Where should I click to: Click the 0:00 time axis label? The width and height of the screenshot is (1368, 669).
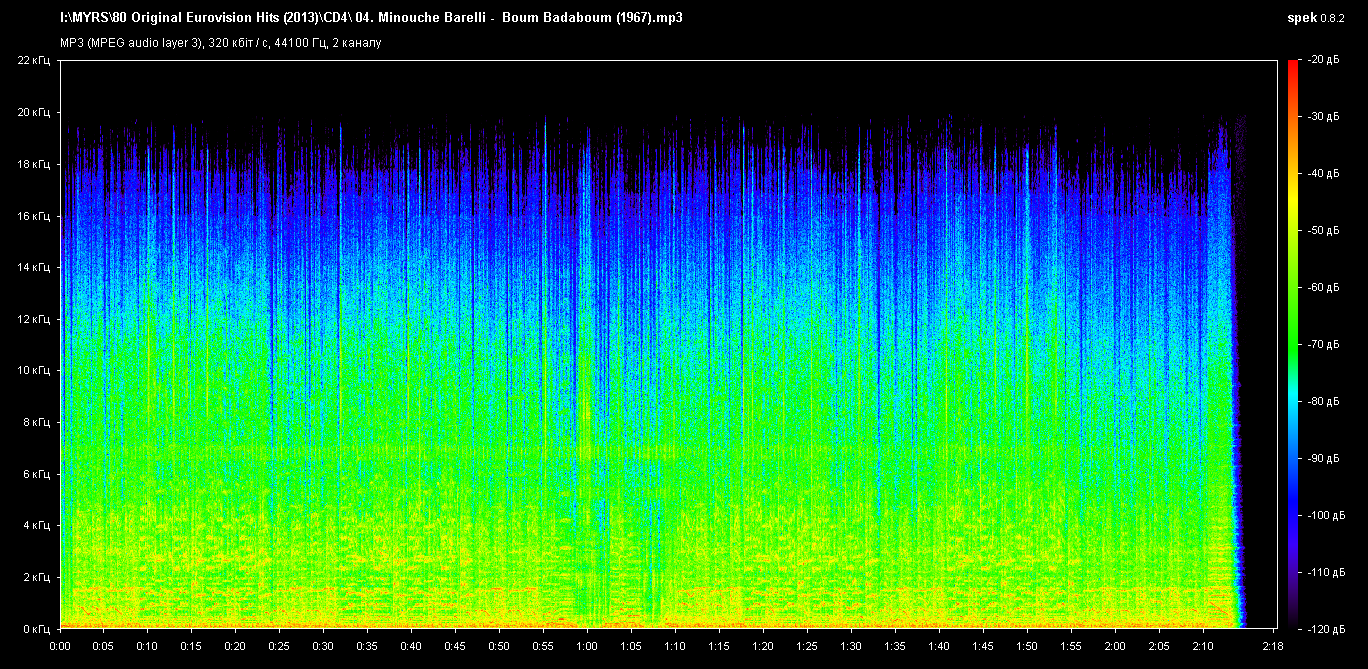click(x=61, y=646)
